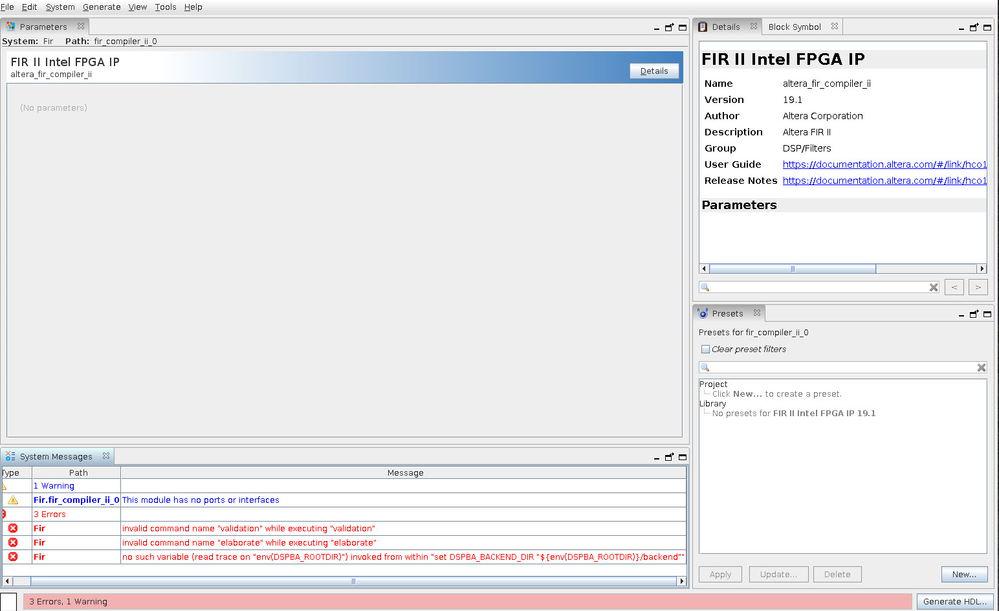Click the Details button in FIR II header
This screenshot has height=611, width=999.
[654, 71]
